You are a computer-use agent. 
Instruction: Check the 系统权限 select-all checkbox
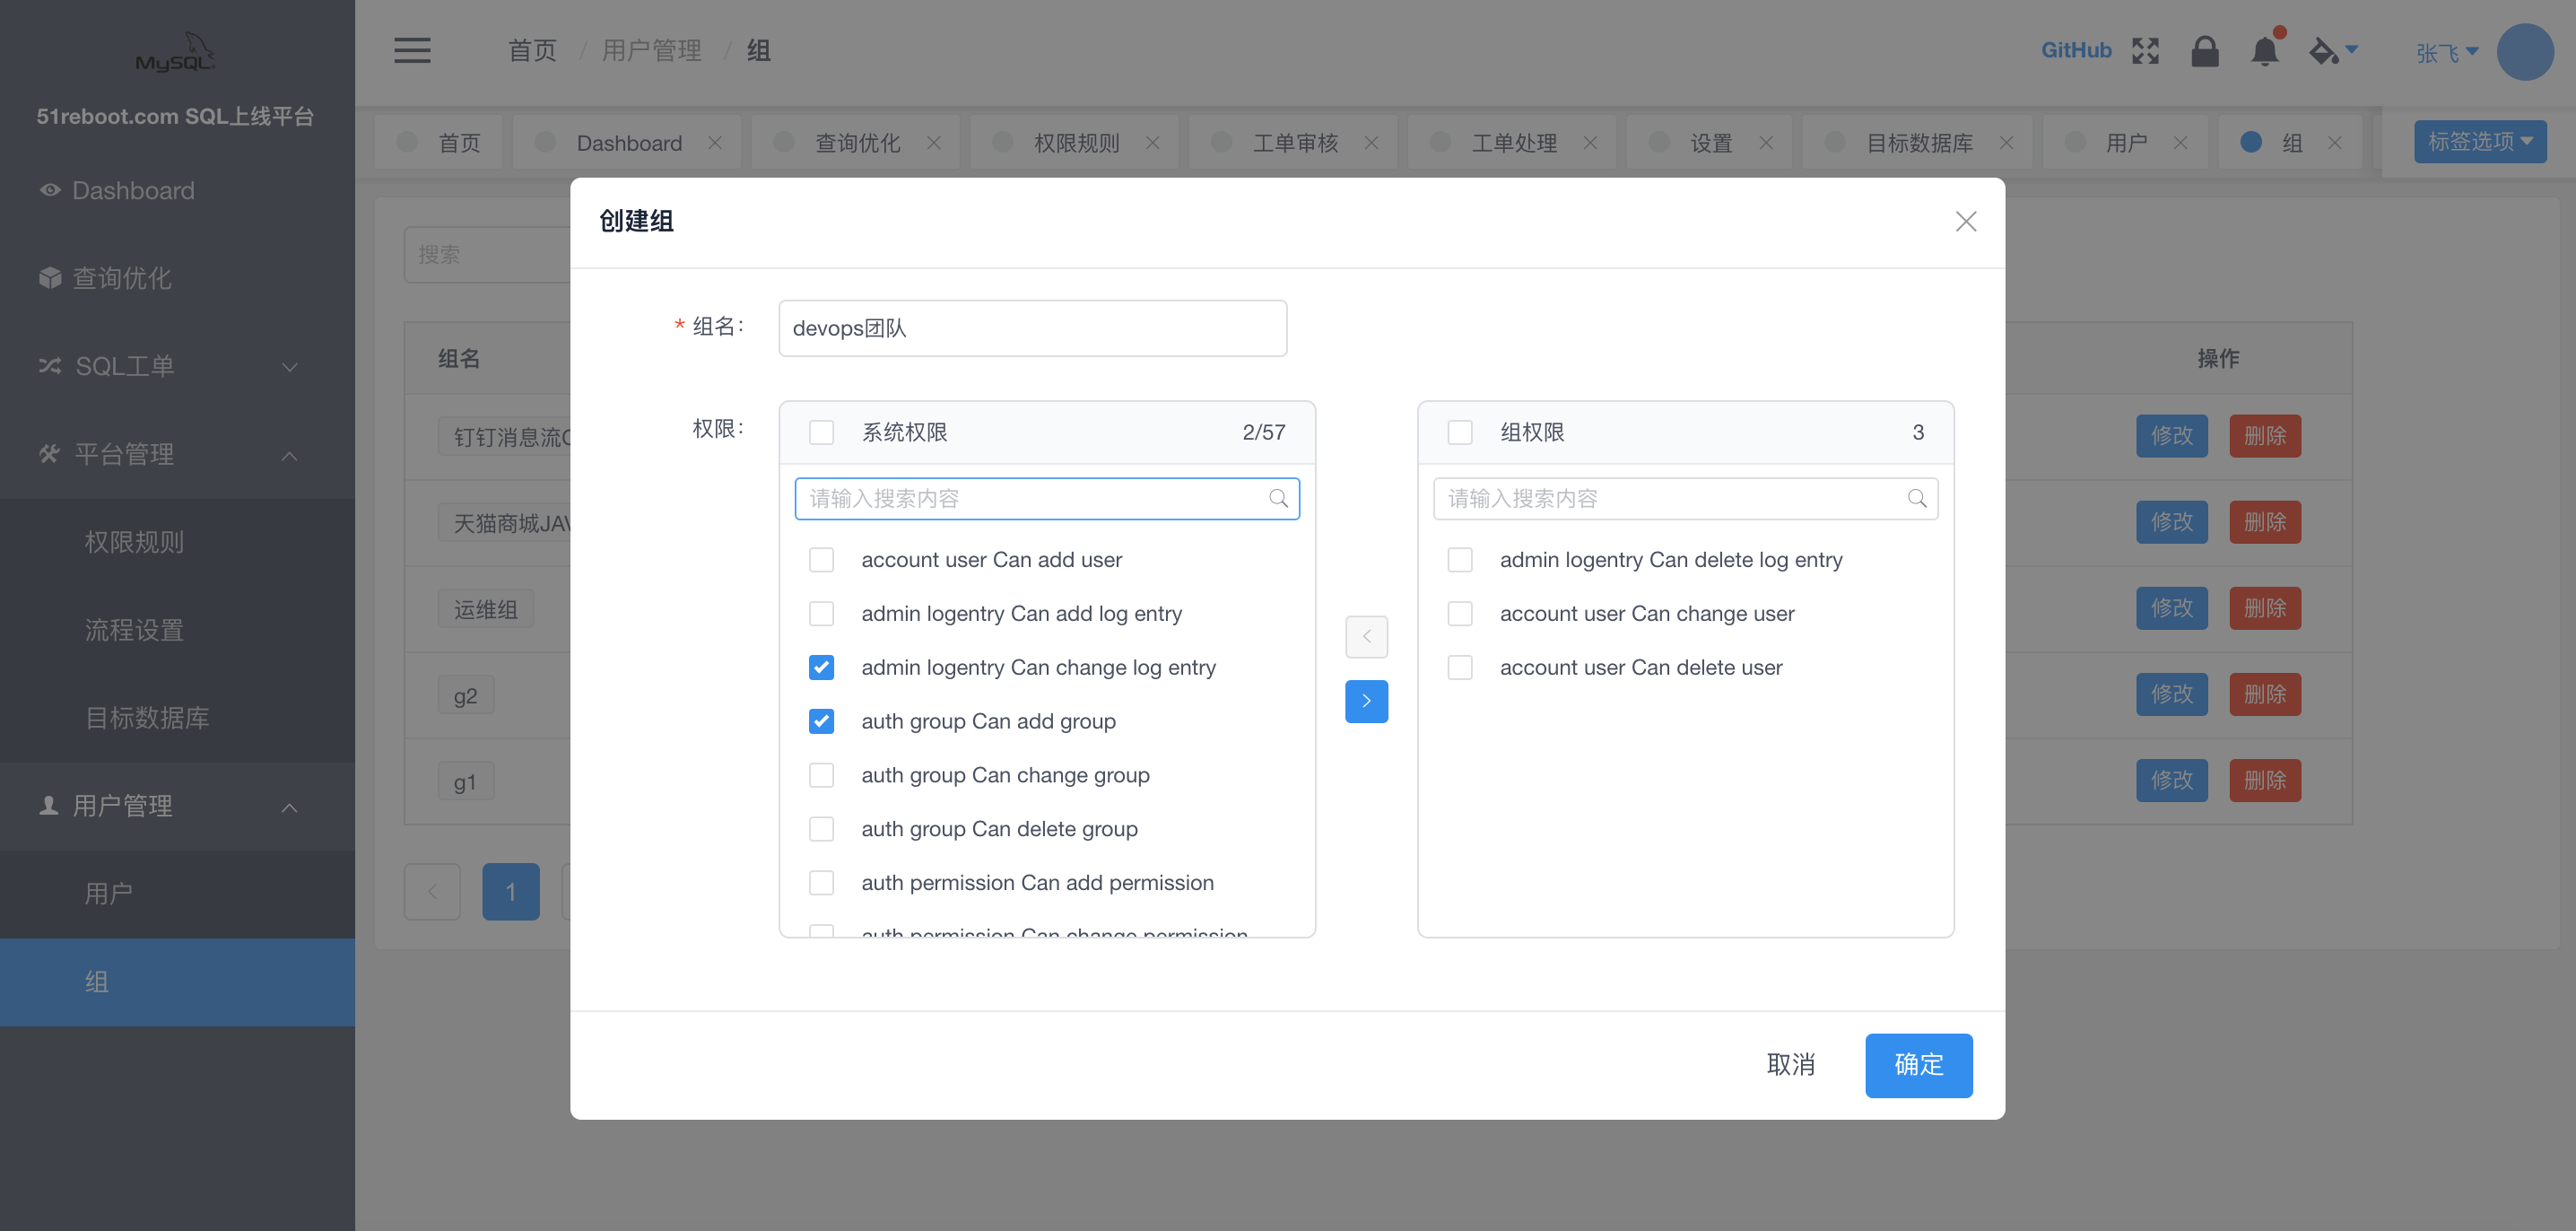[821, 432]
